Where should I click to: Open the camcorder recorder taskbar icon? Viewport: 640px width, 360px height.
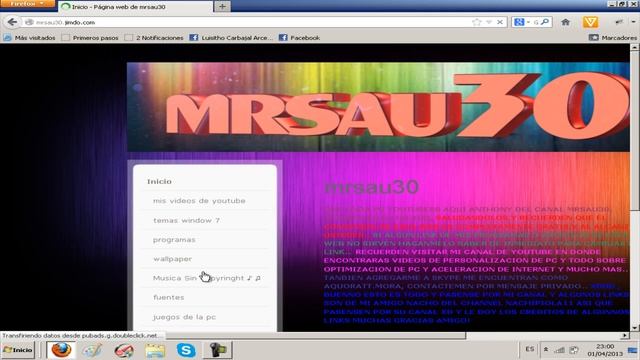tap(217, 350)
